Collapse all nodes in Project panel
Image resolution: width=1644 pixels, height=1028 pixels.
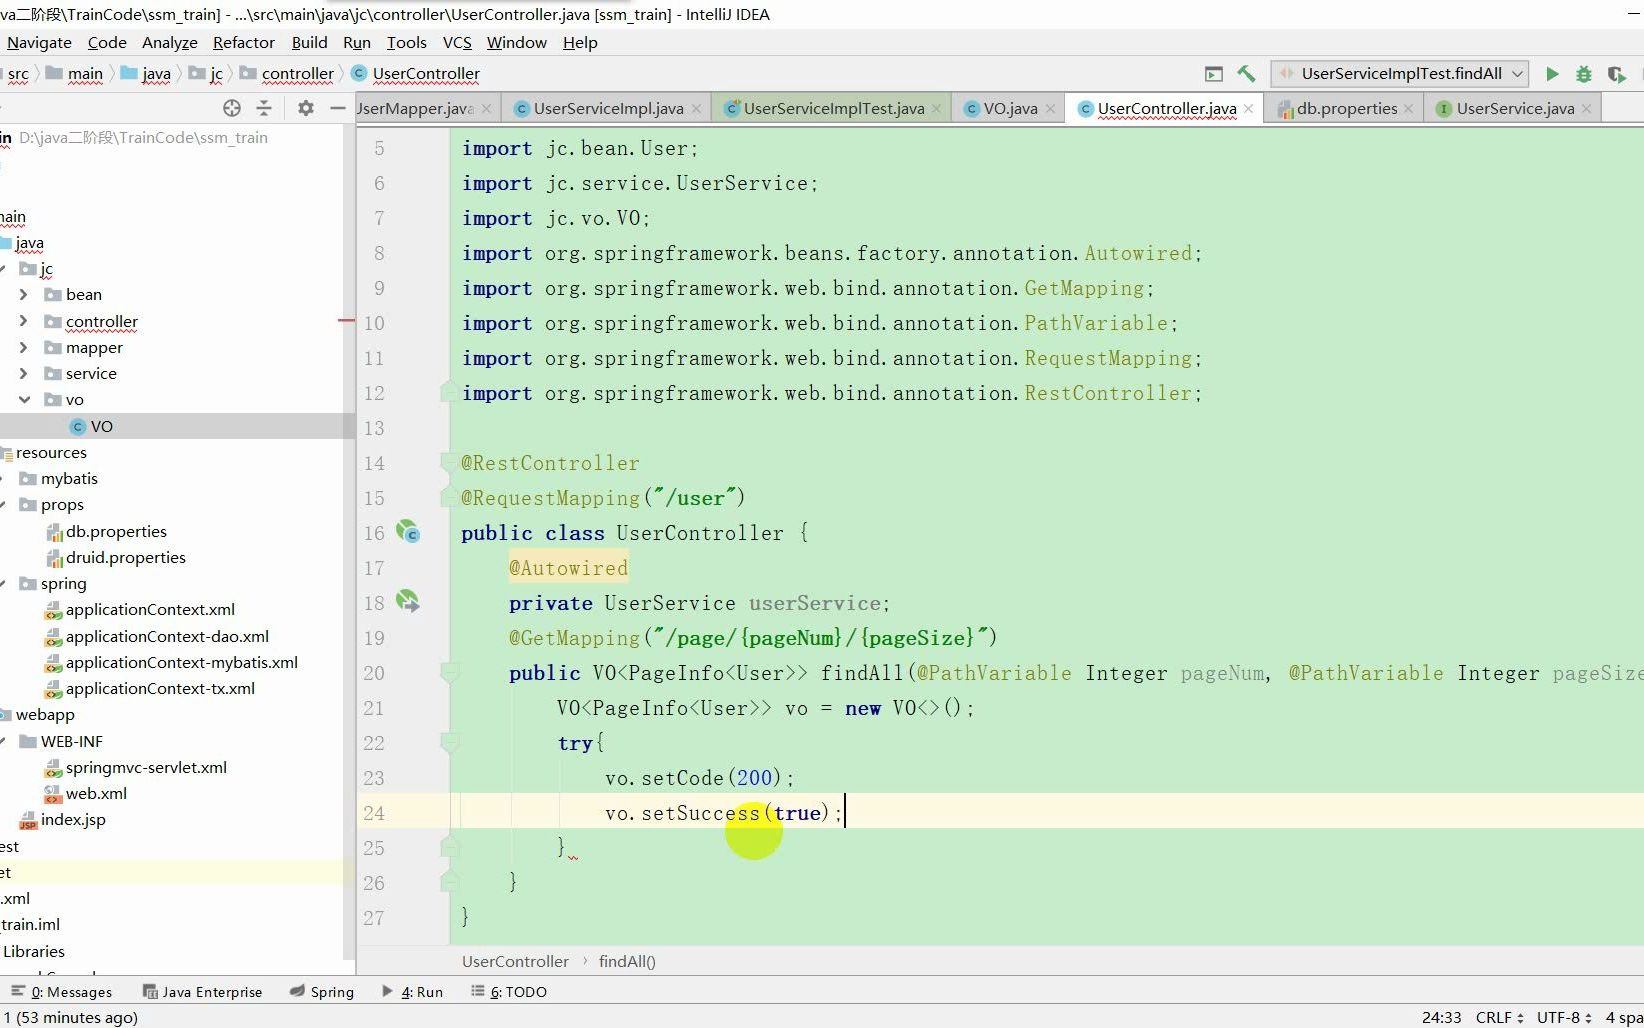(264, 108)
